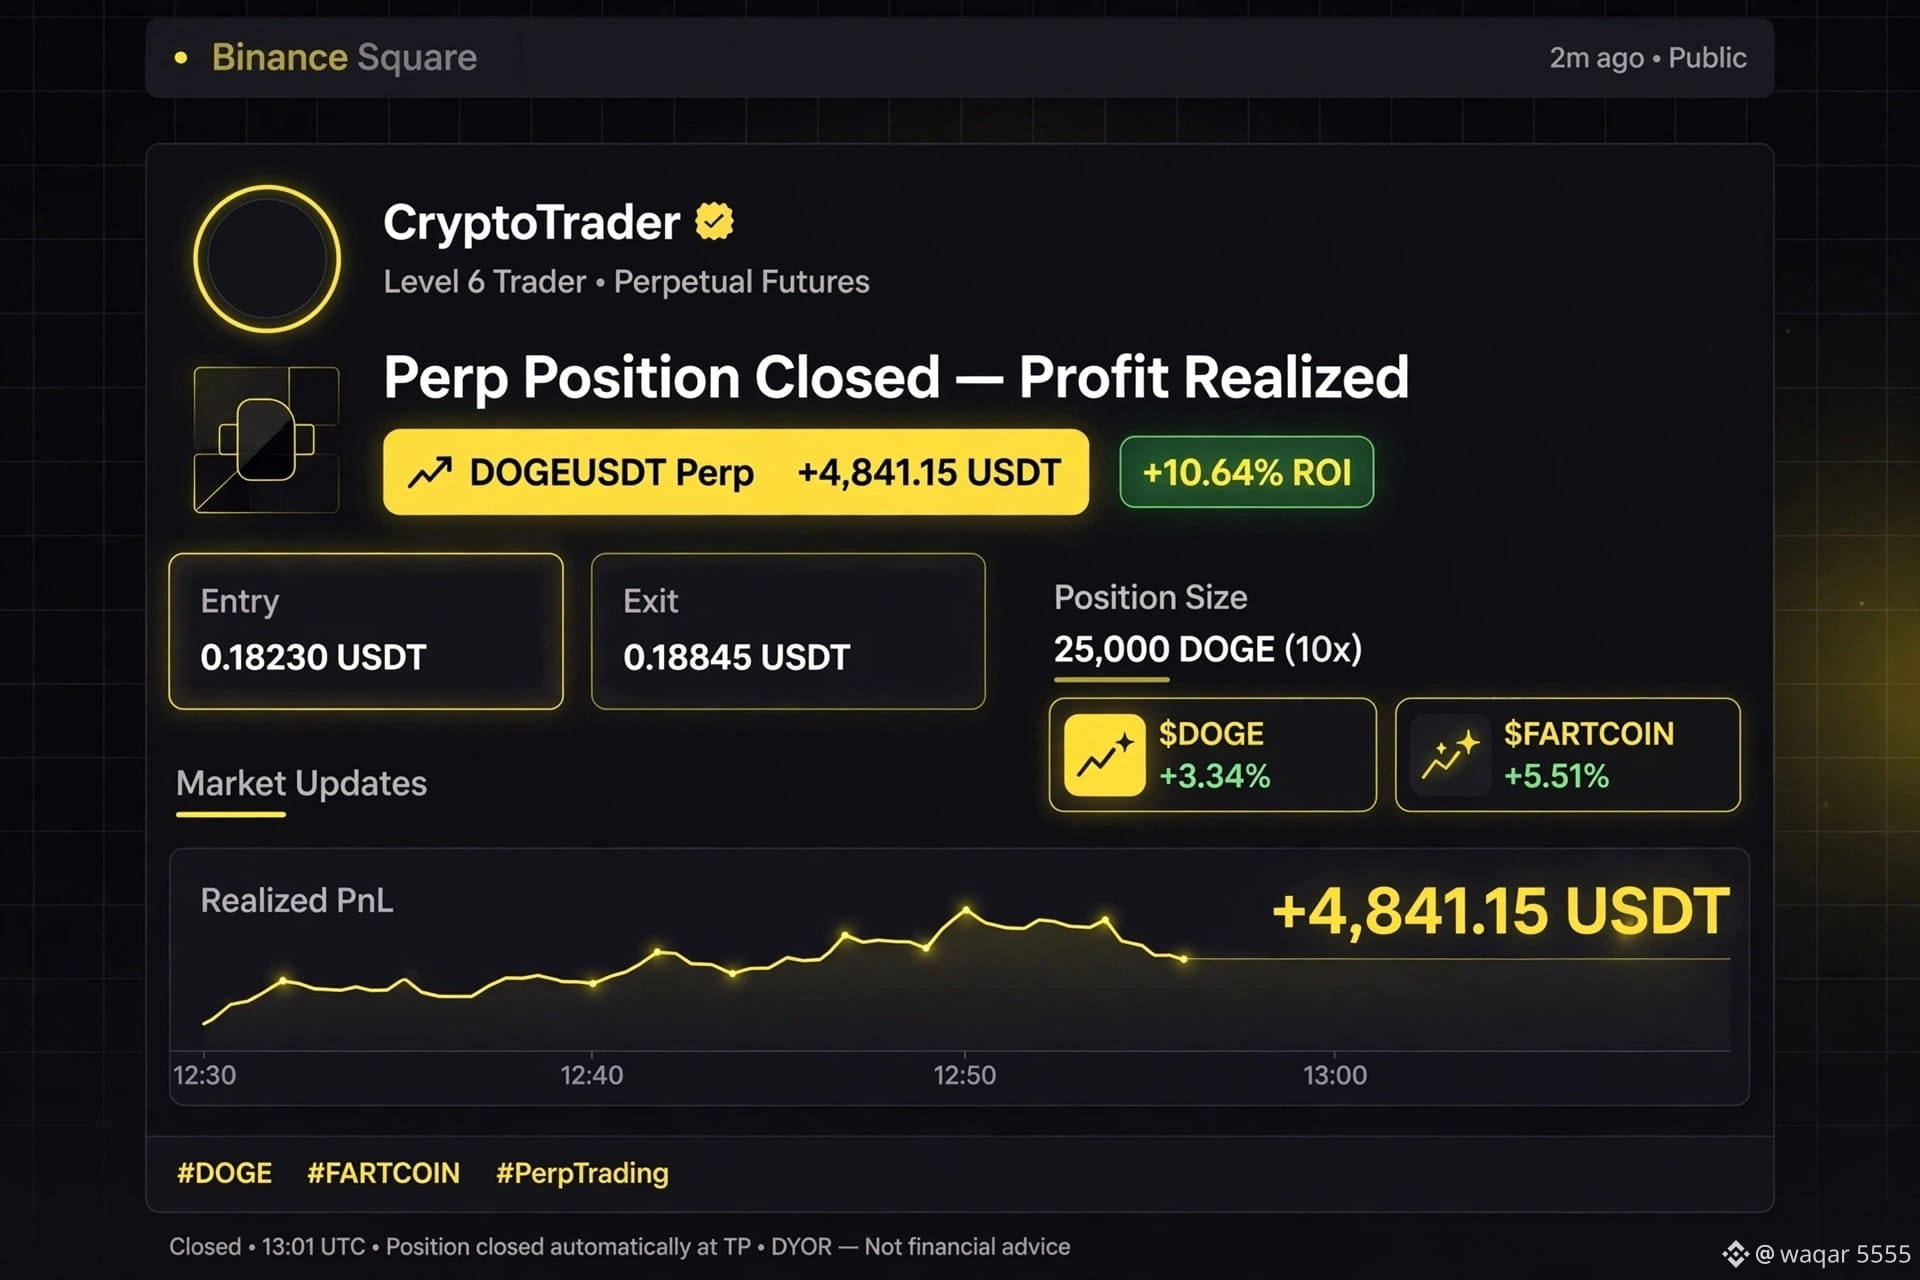Open the Binance Square header link

[344, 58]
